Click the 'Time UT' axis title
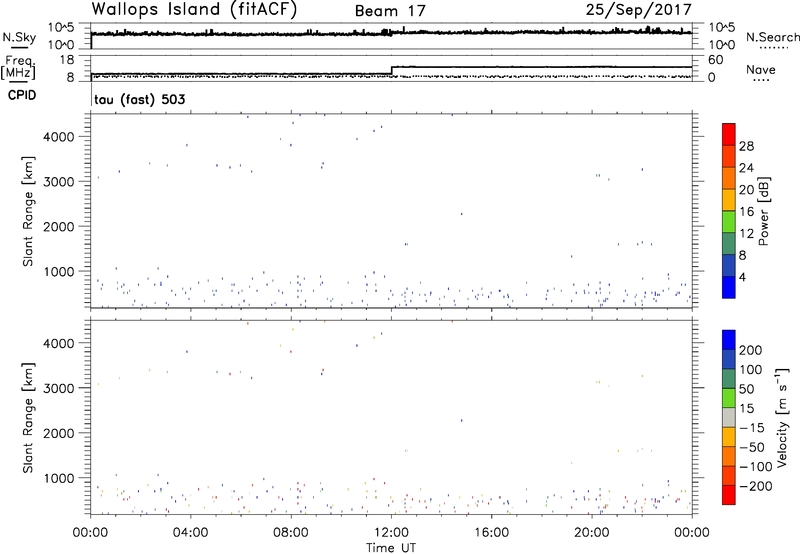 tap(391, 548)
